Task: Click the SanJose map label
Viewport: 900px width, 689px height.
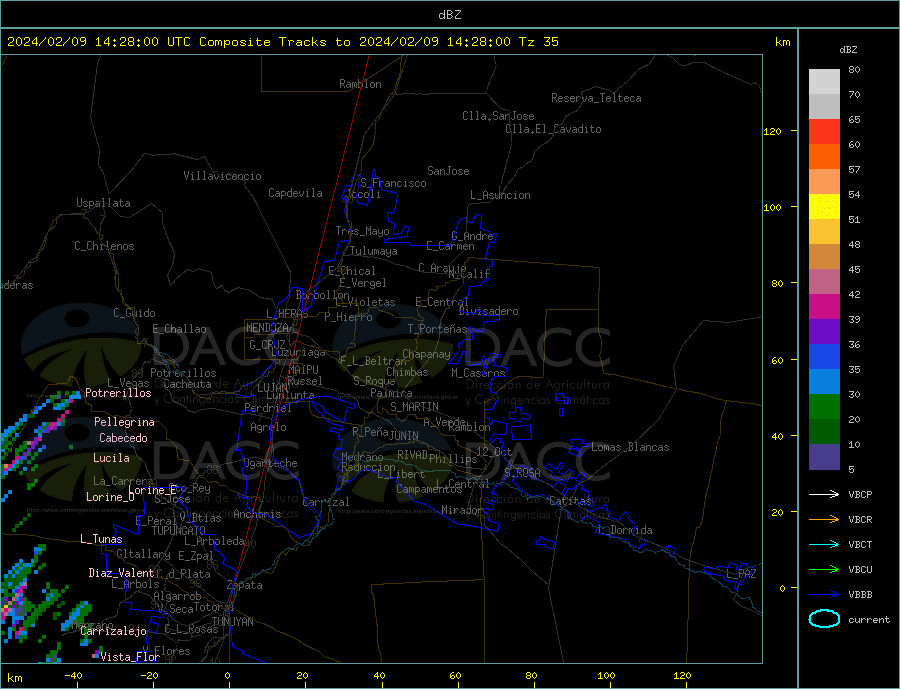Action: [x=448, y=171]
